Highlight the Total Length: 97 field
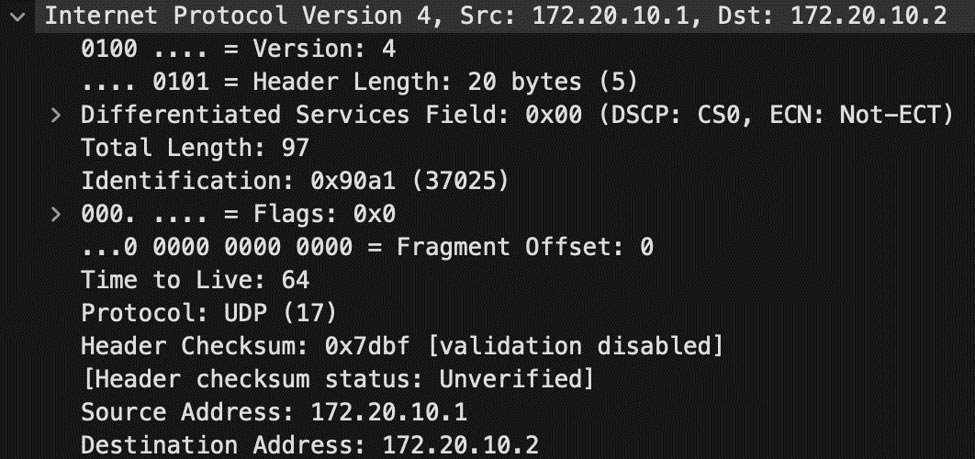The width and height of the screenshot is (975, 459). tap(195, 148)
